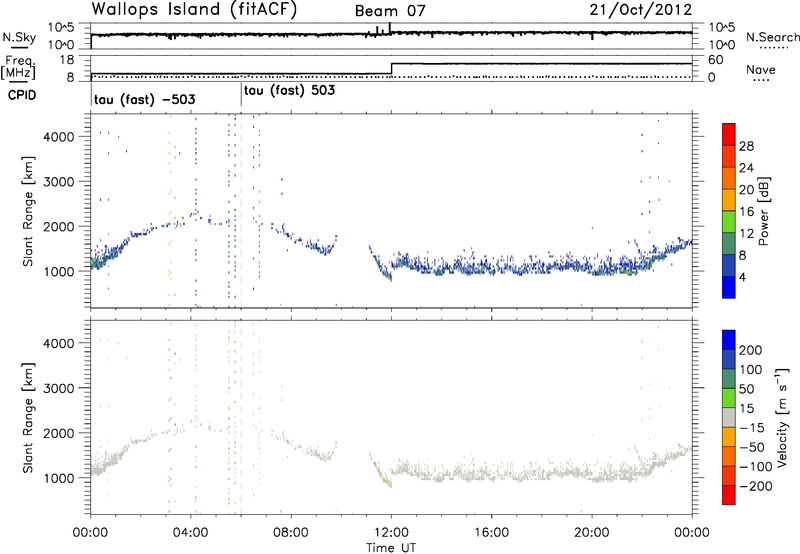Pick the Power colorbar segment between 20 and 24
Viewport: 800px width, 554px height.
coord(729,178)
